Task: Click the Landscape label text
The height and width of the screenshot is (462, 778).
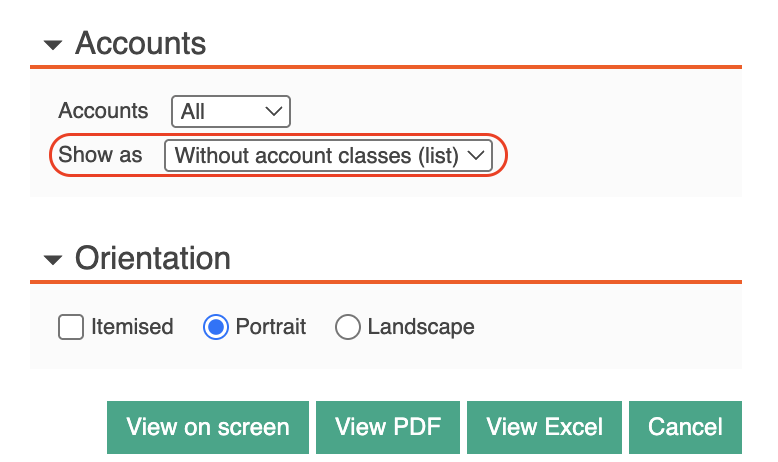Action: [421, 327]
